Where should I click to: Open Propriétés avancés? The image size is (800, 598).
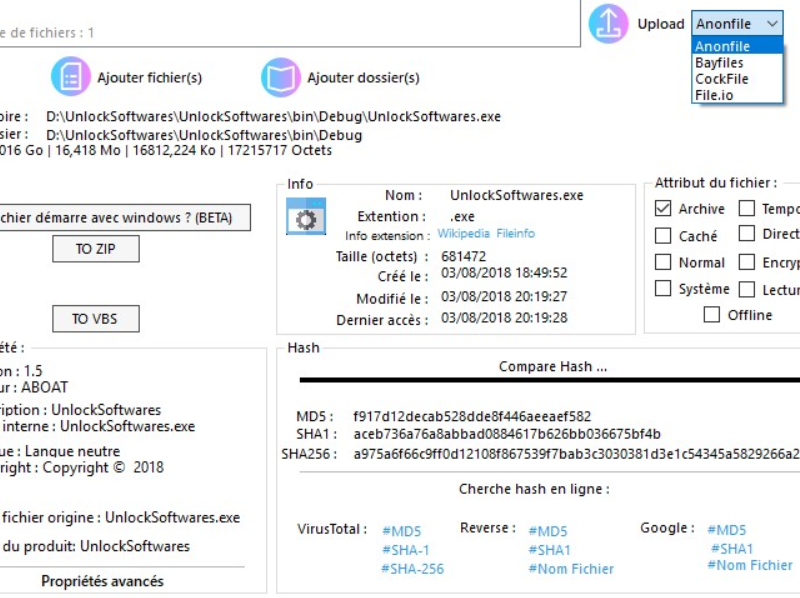click(102, 581)
